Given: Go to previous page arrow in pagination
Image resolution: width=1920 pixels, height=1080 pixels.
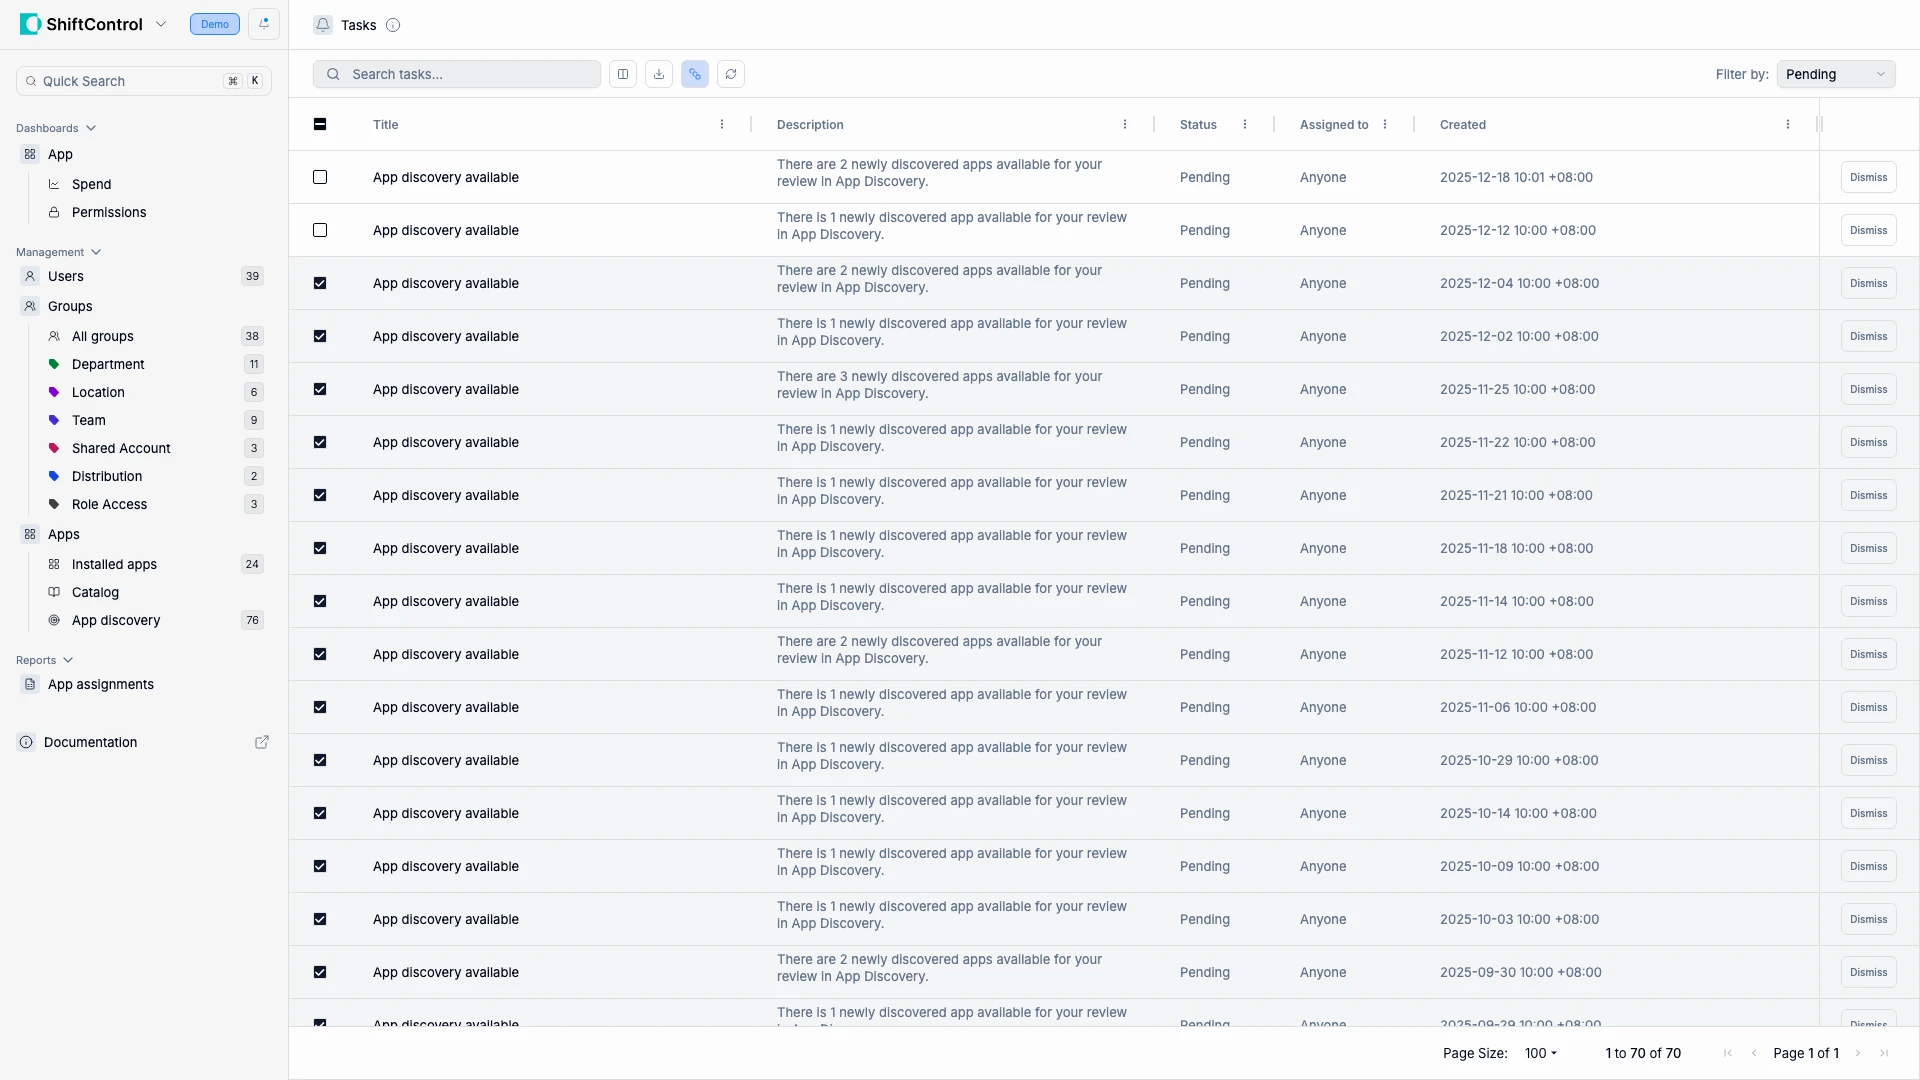Looking at the screenshot, I should point(1754,1053).
